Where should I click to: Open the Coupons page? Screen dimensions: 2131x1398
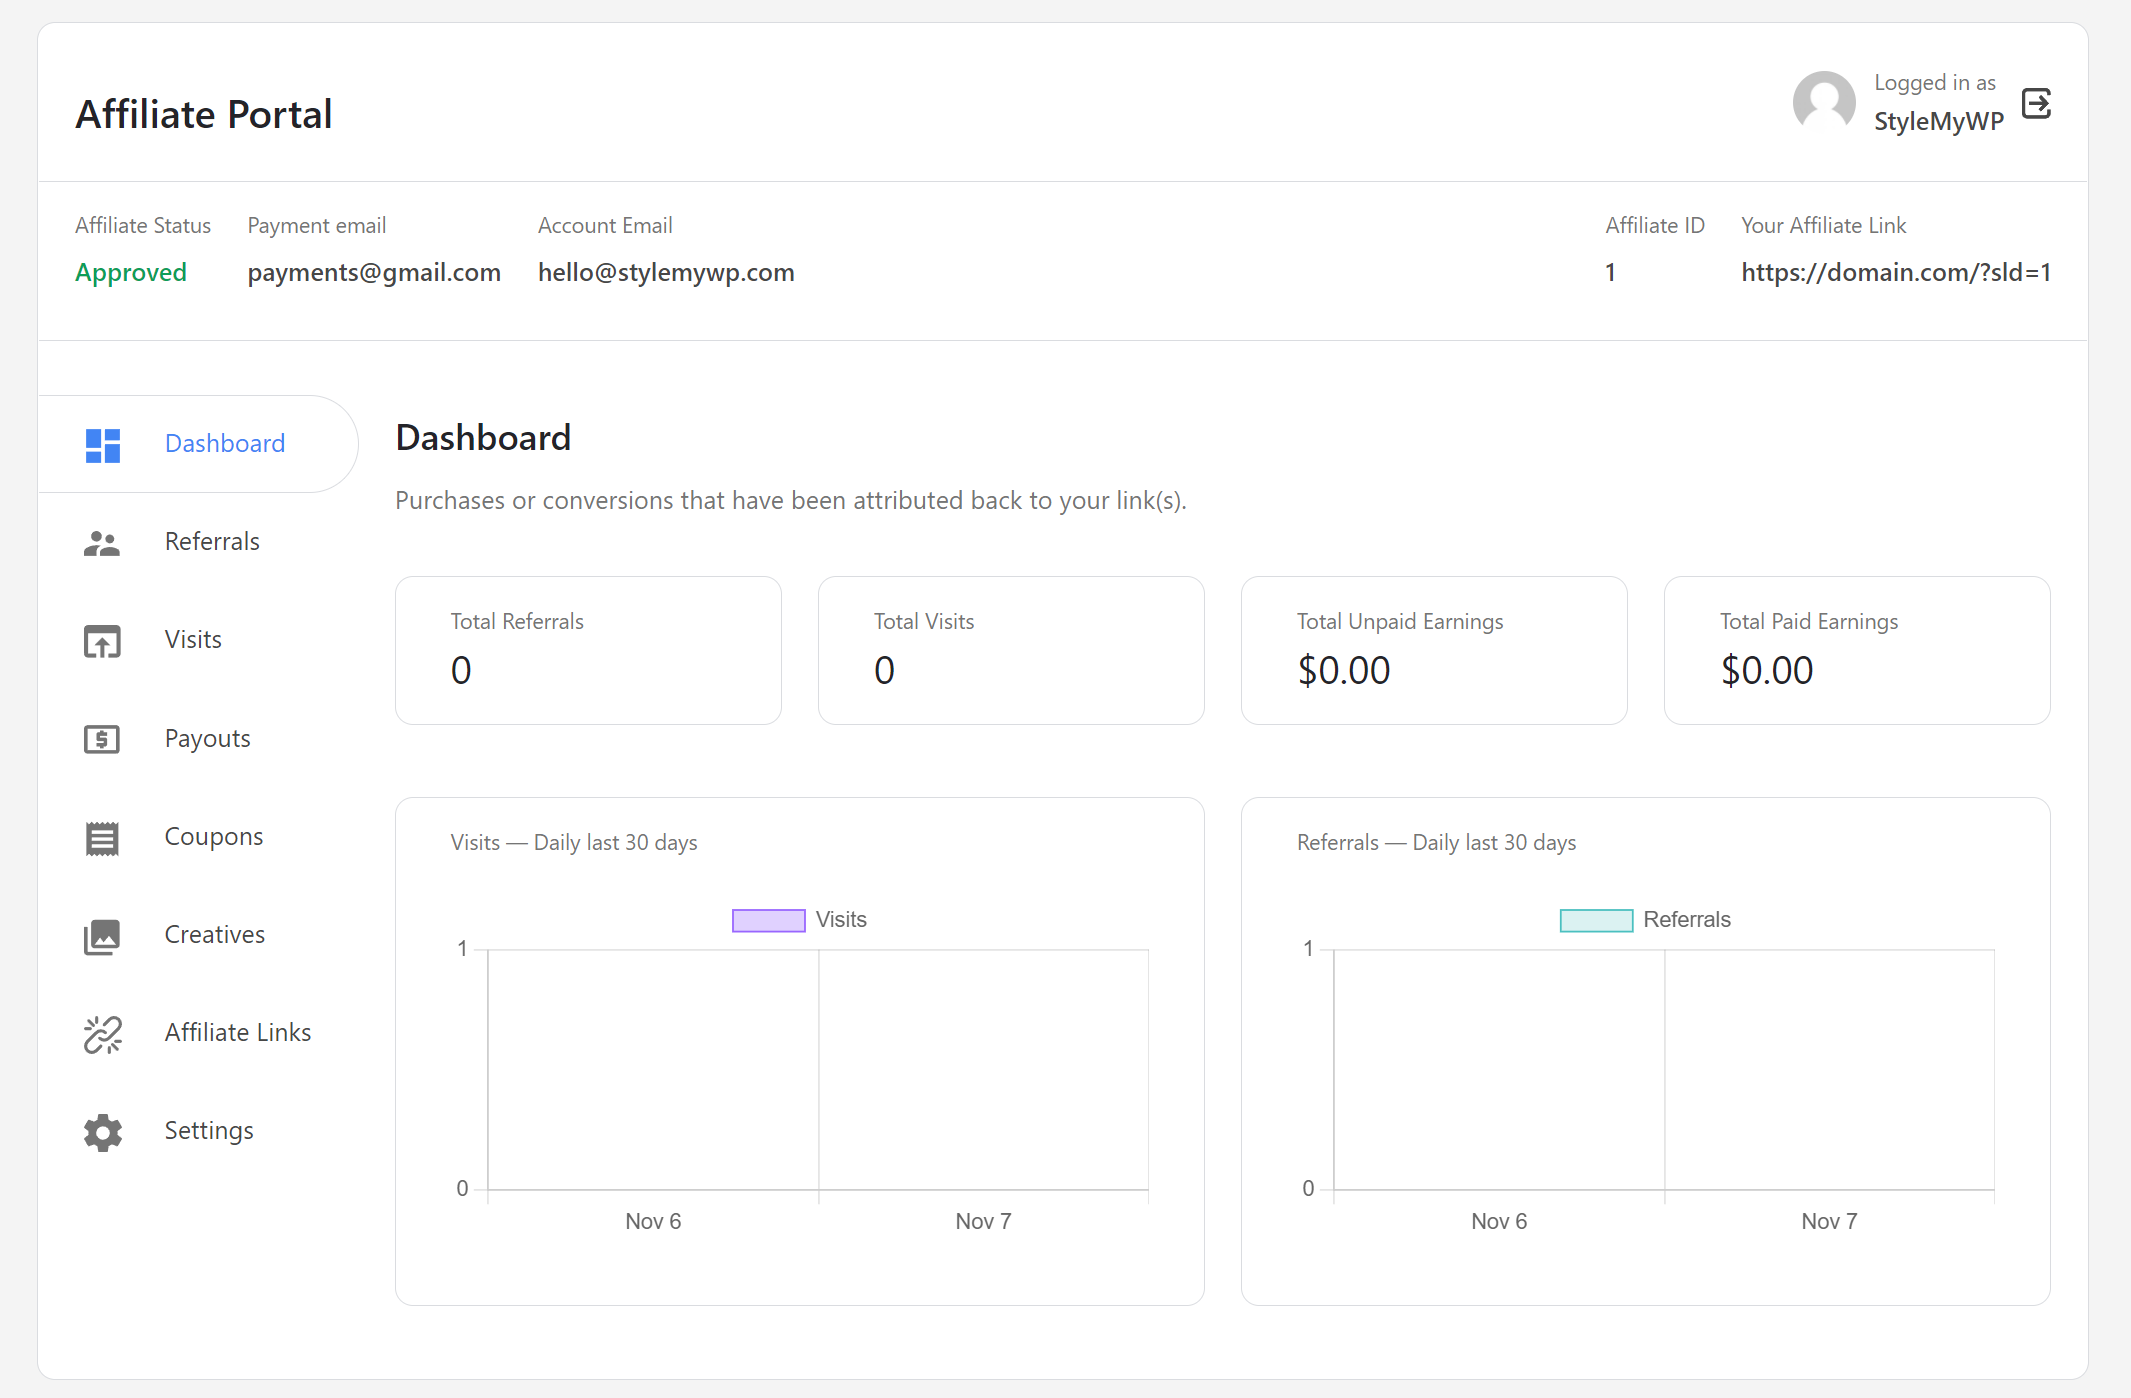pos(213,837)
